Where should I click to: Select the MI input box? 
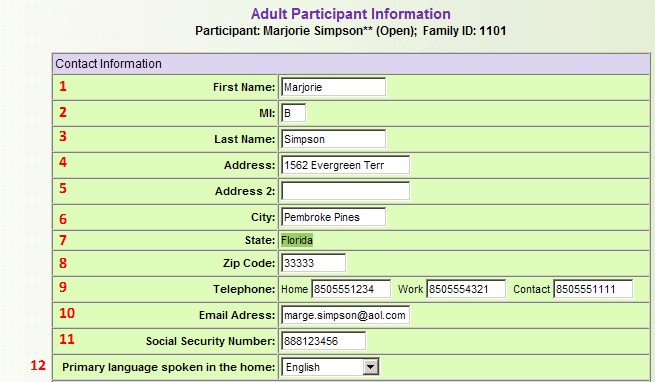tap(294, 113)
